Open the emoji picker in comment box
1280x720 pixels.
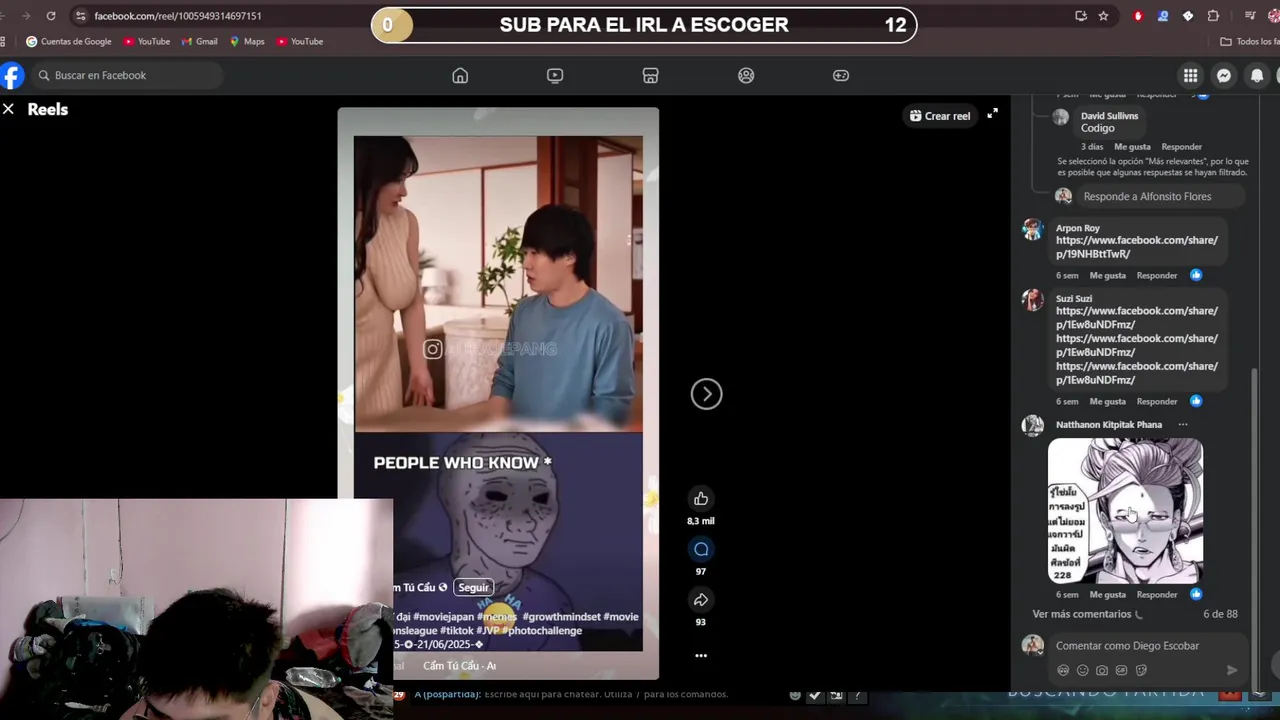click(x=1082, y=670)
